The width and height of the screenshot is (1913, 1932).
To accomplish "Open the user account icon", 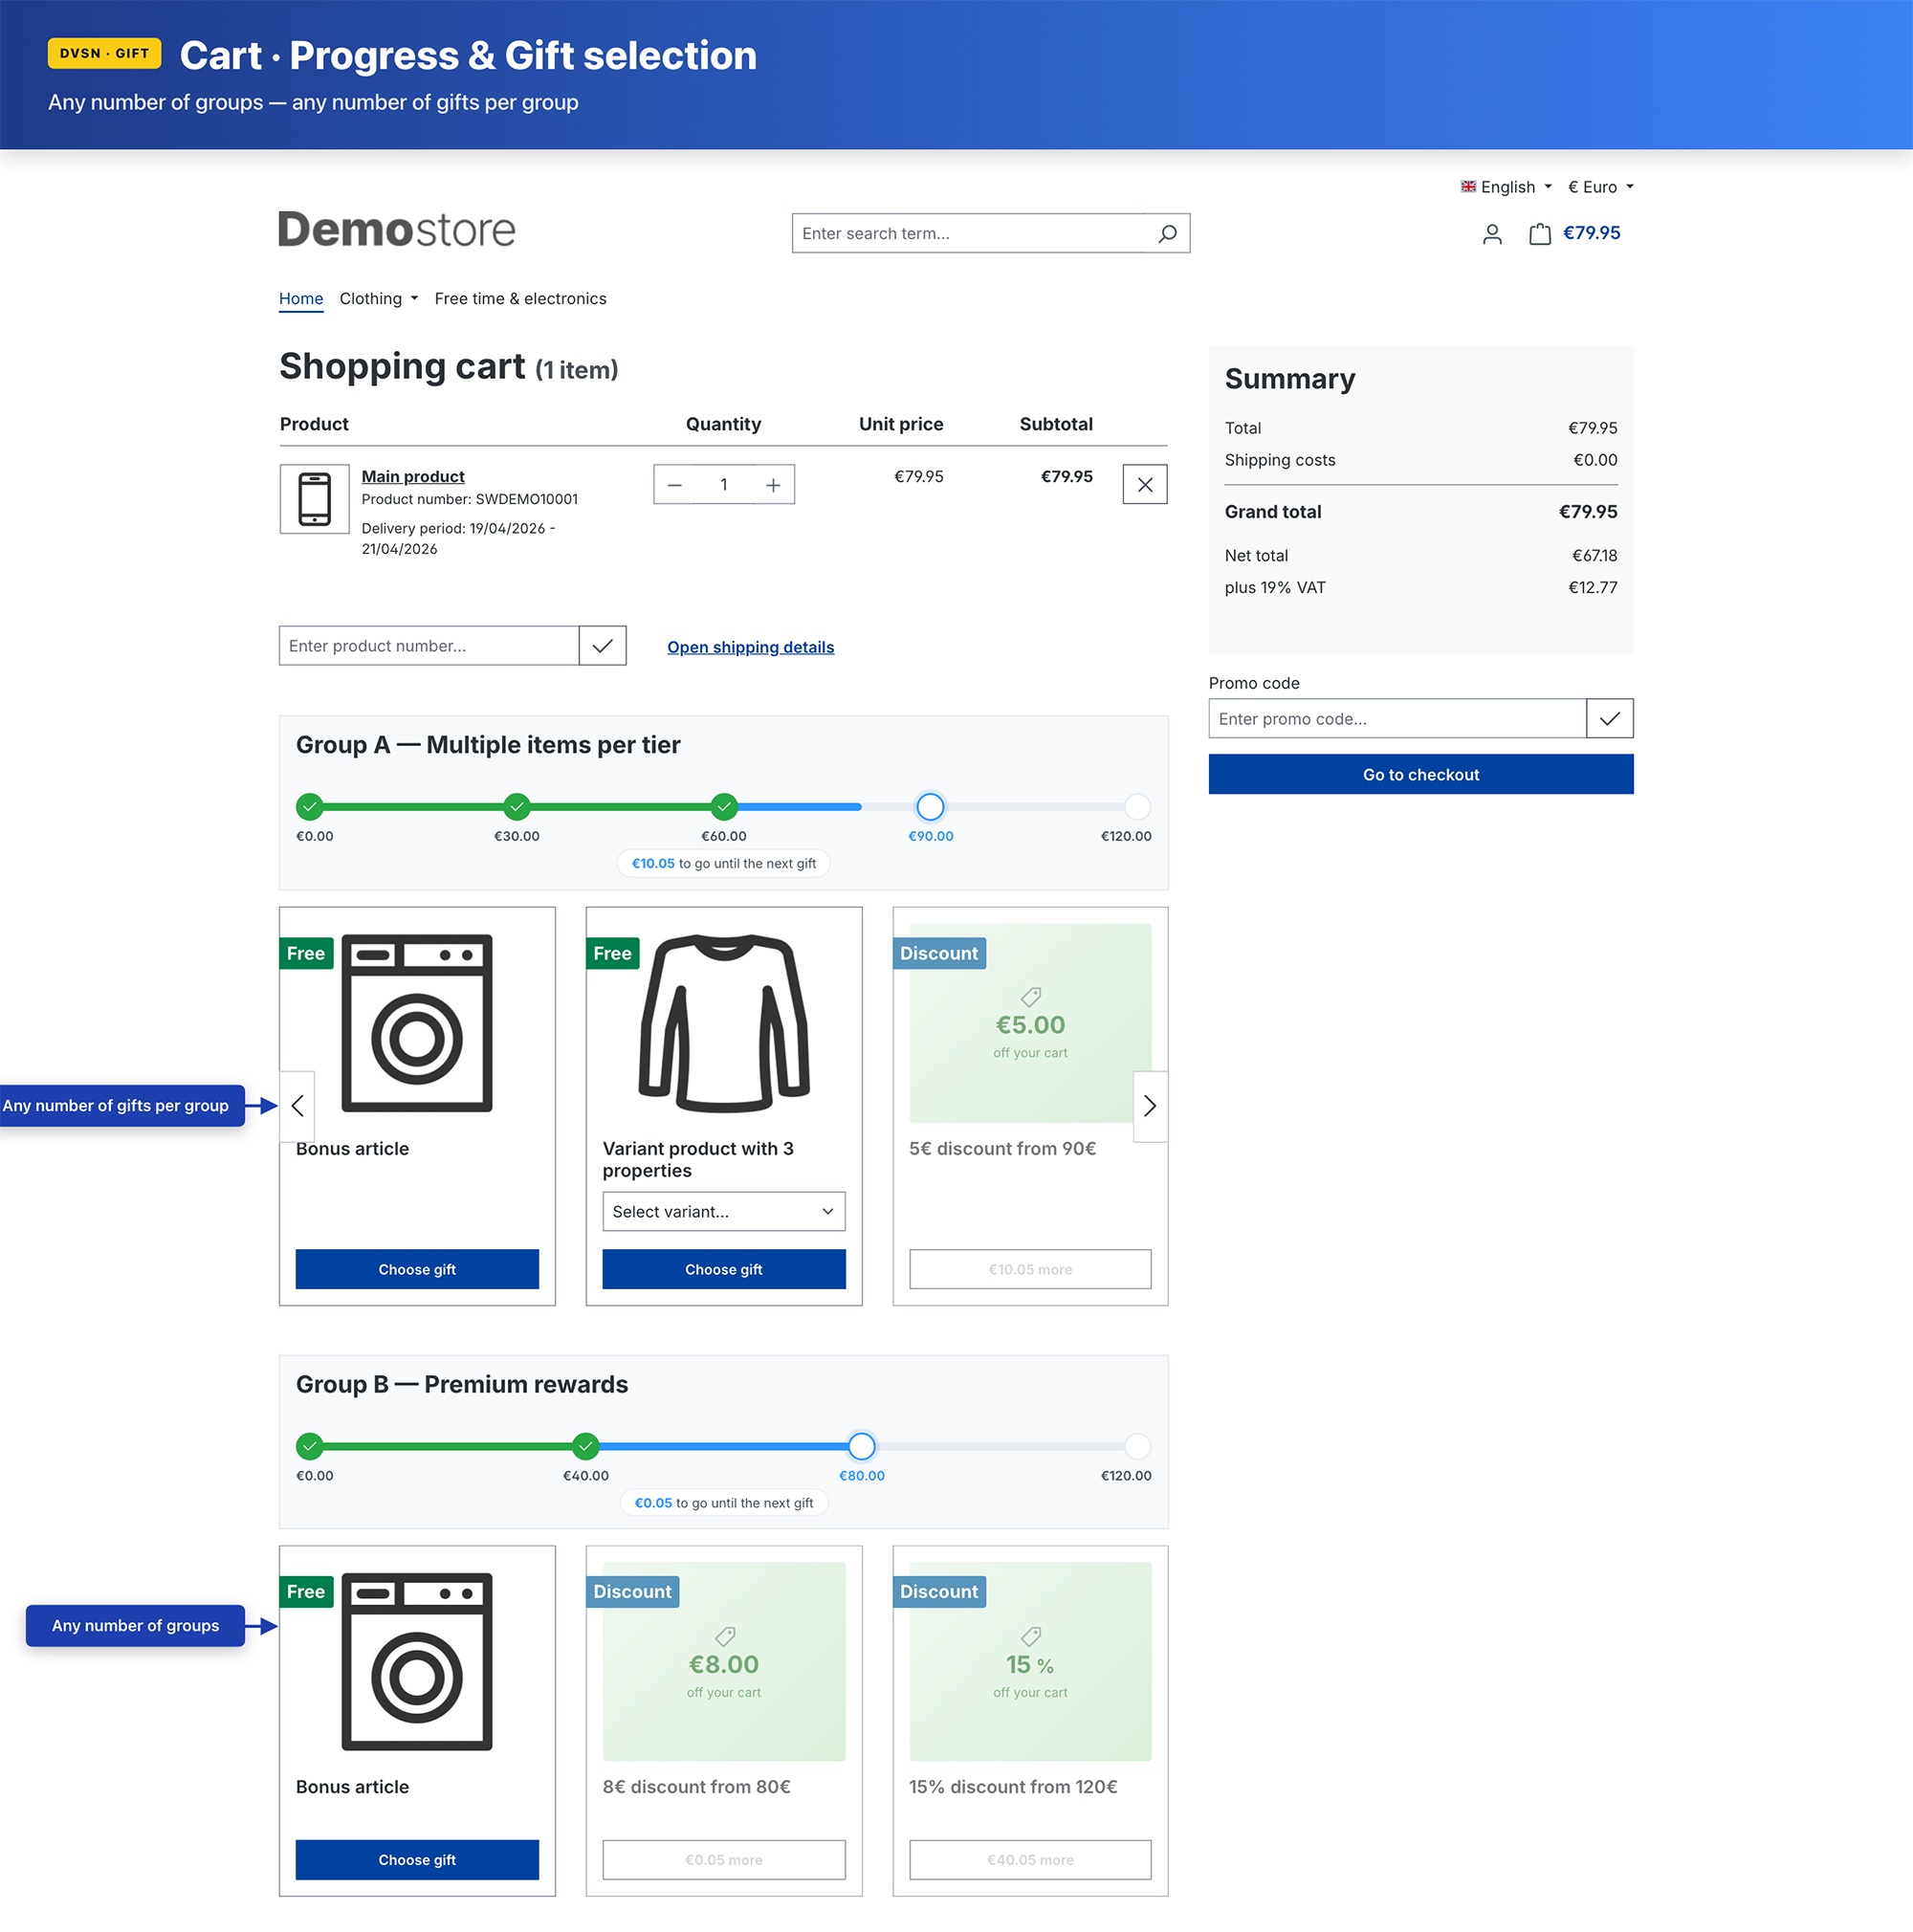I will click(x=1491, y=234).
